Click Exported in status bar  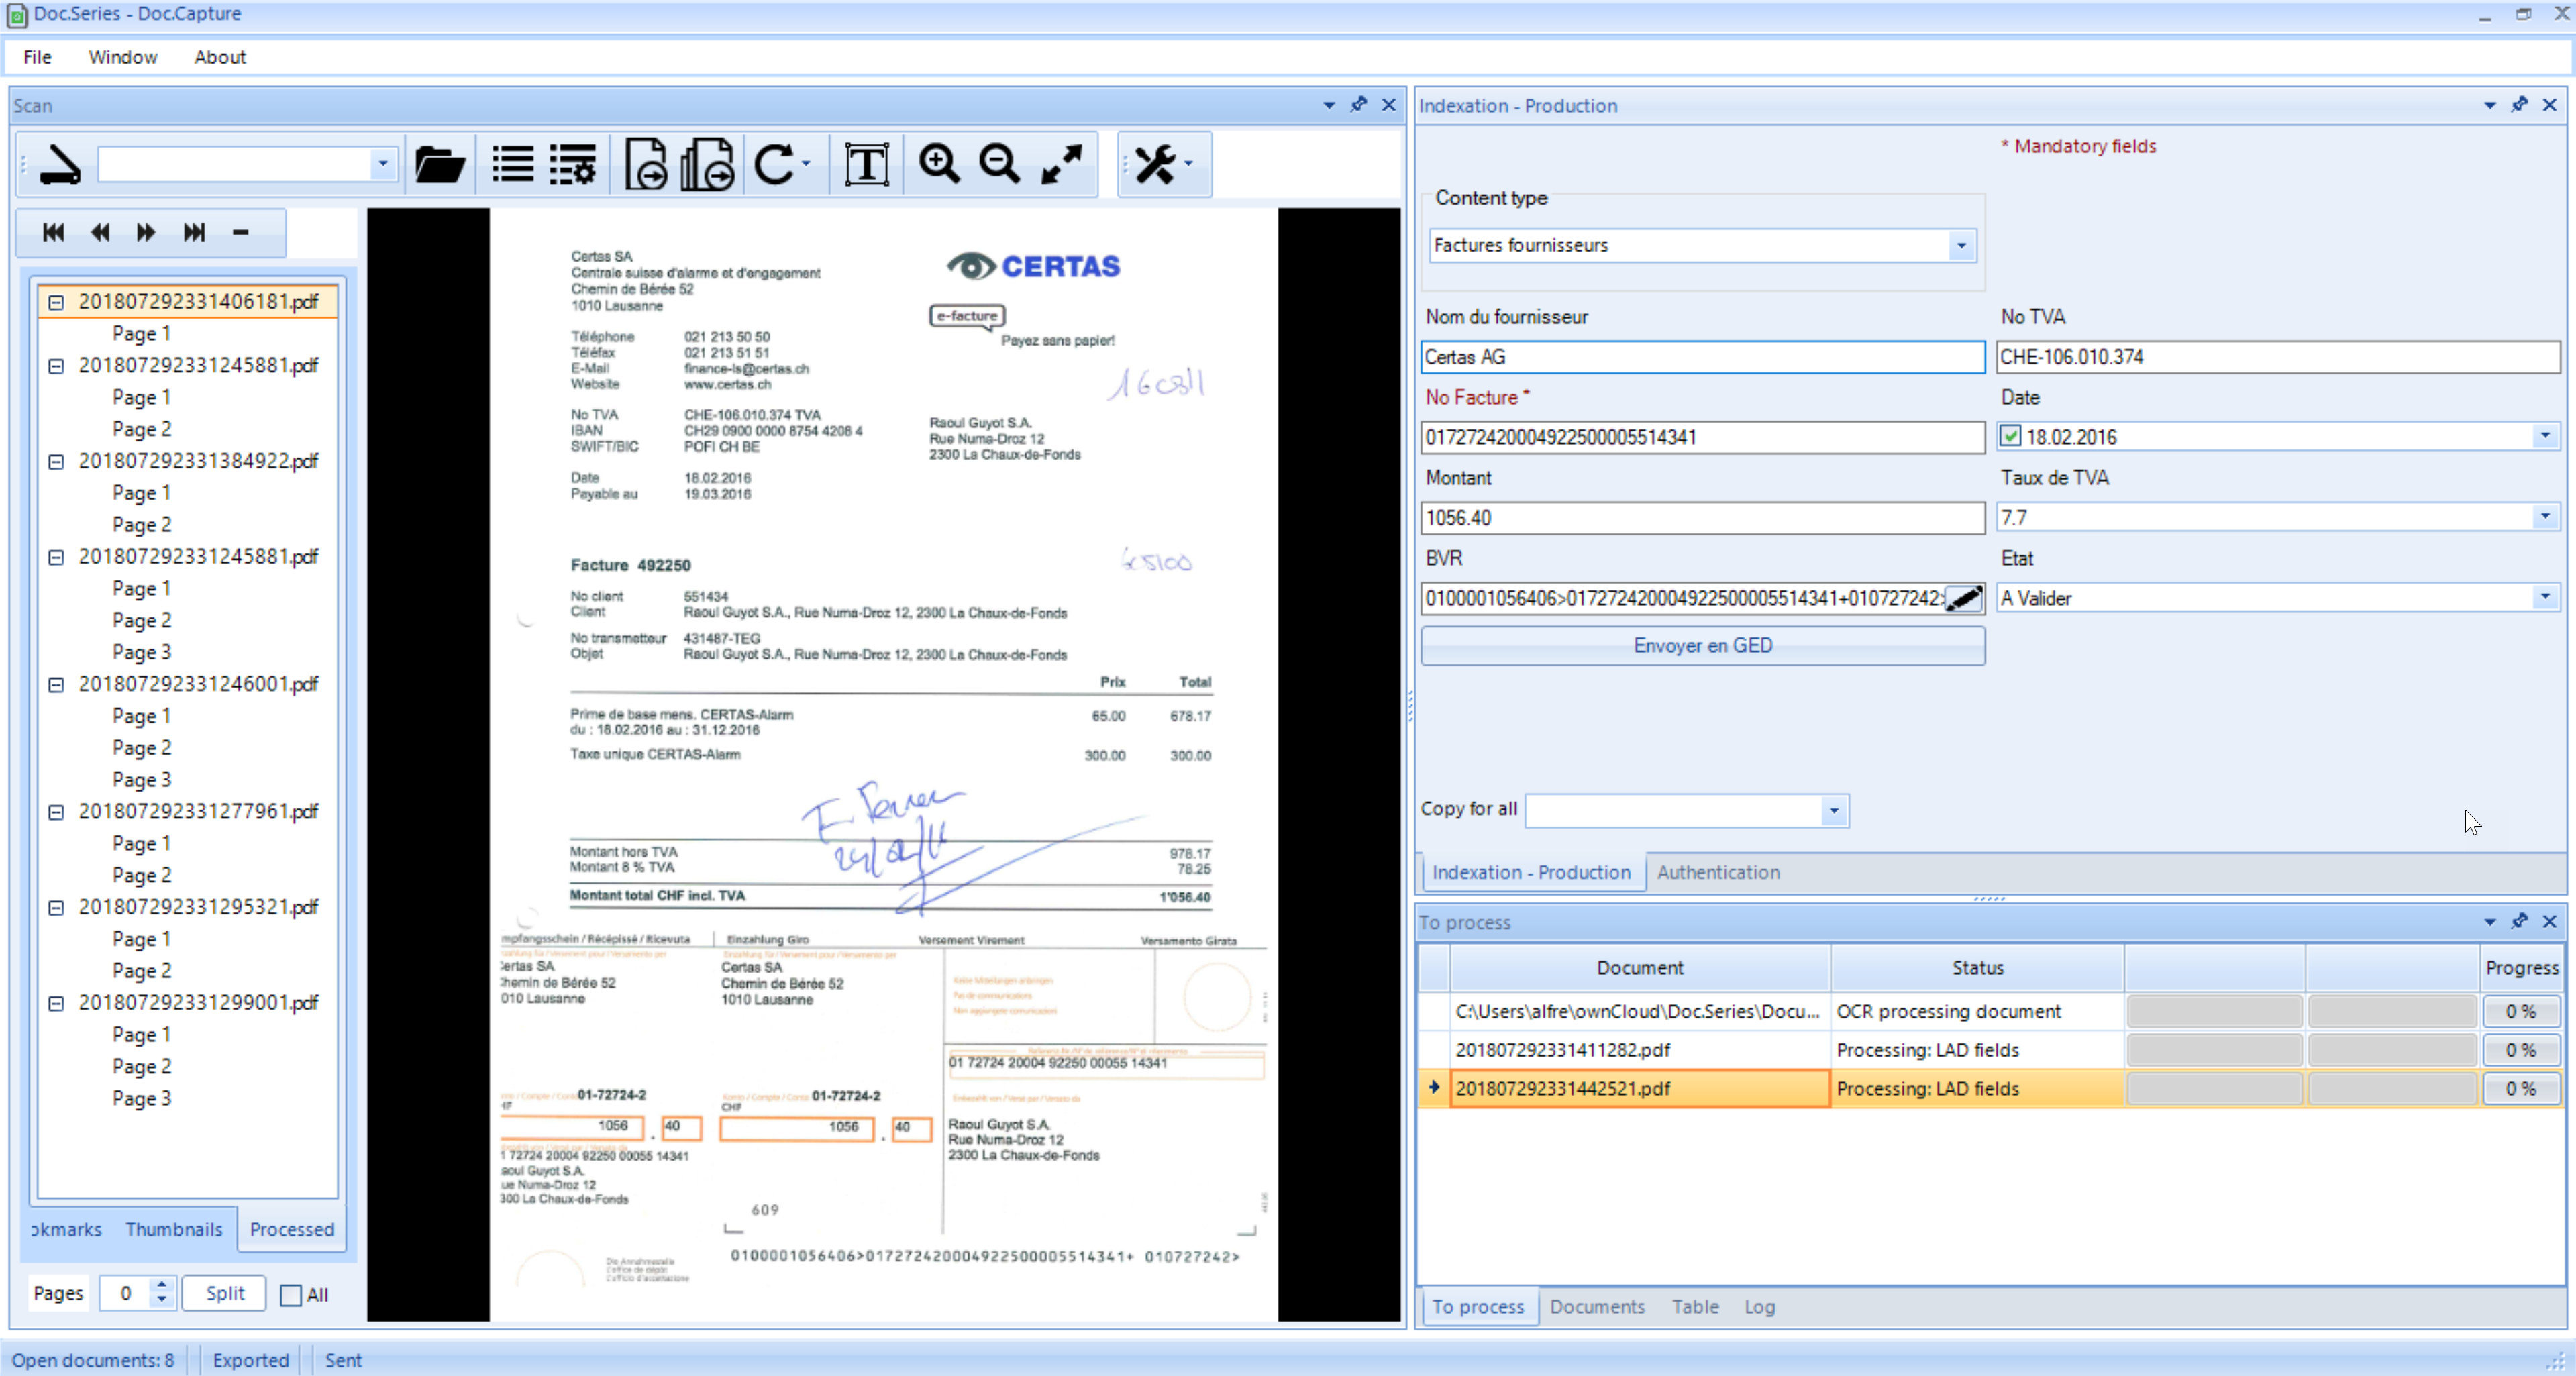[x=251, y=1360]
